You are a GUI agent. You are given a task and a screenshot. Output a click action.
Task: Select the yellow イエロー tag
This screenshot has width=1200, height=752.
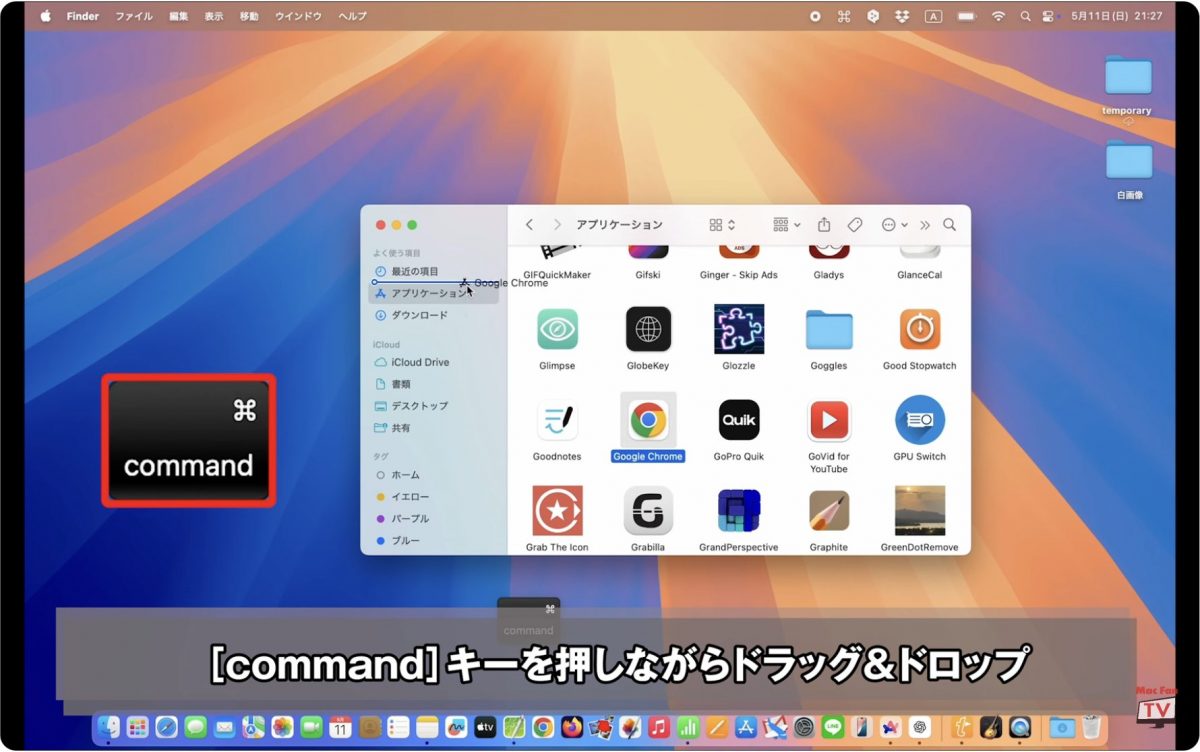pos(434,497)
